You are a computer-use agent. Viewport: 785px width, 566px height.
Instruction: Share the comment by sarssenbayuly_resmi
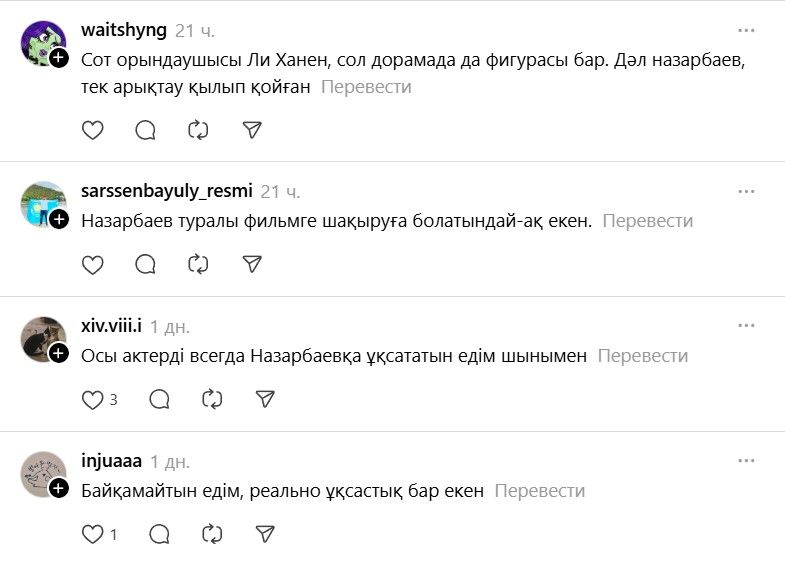click(252, 265)
